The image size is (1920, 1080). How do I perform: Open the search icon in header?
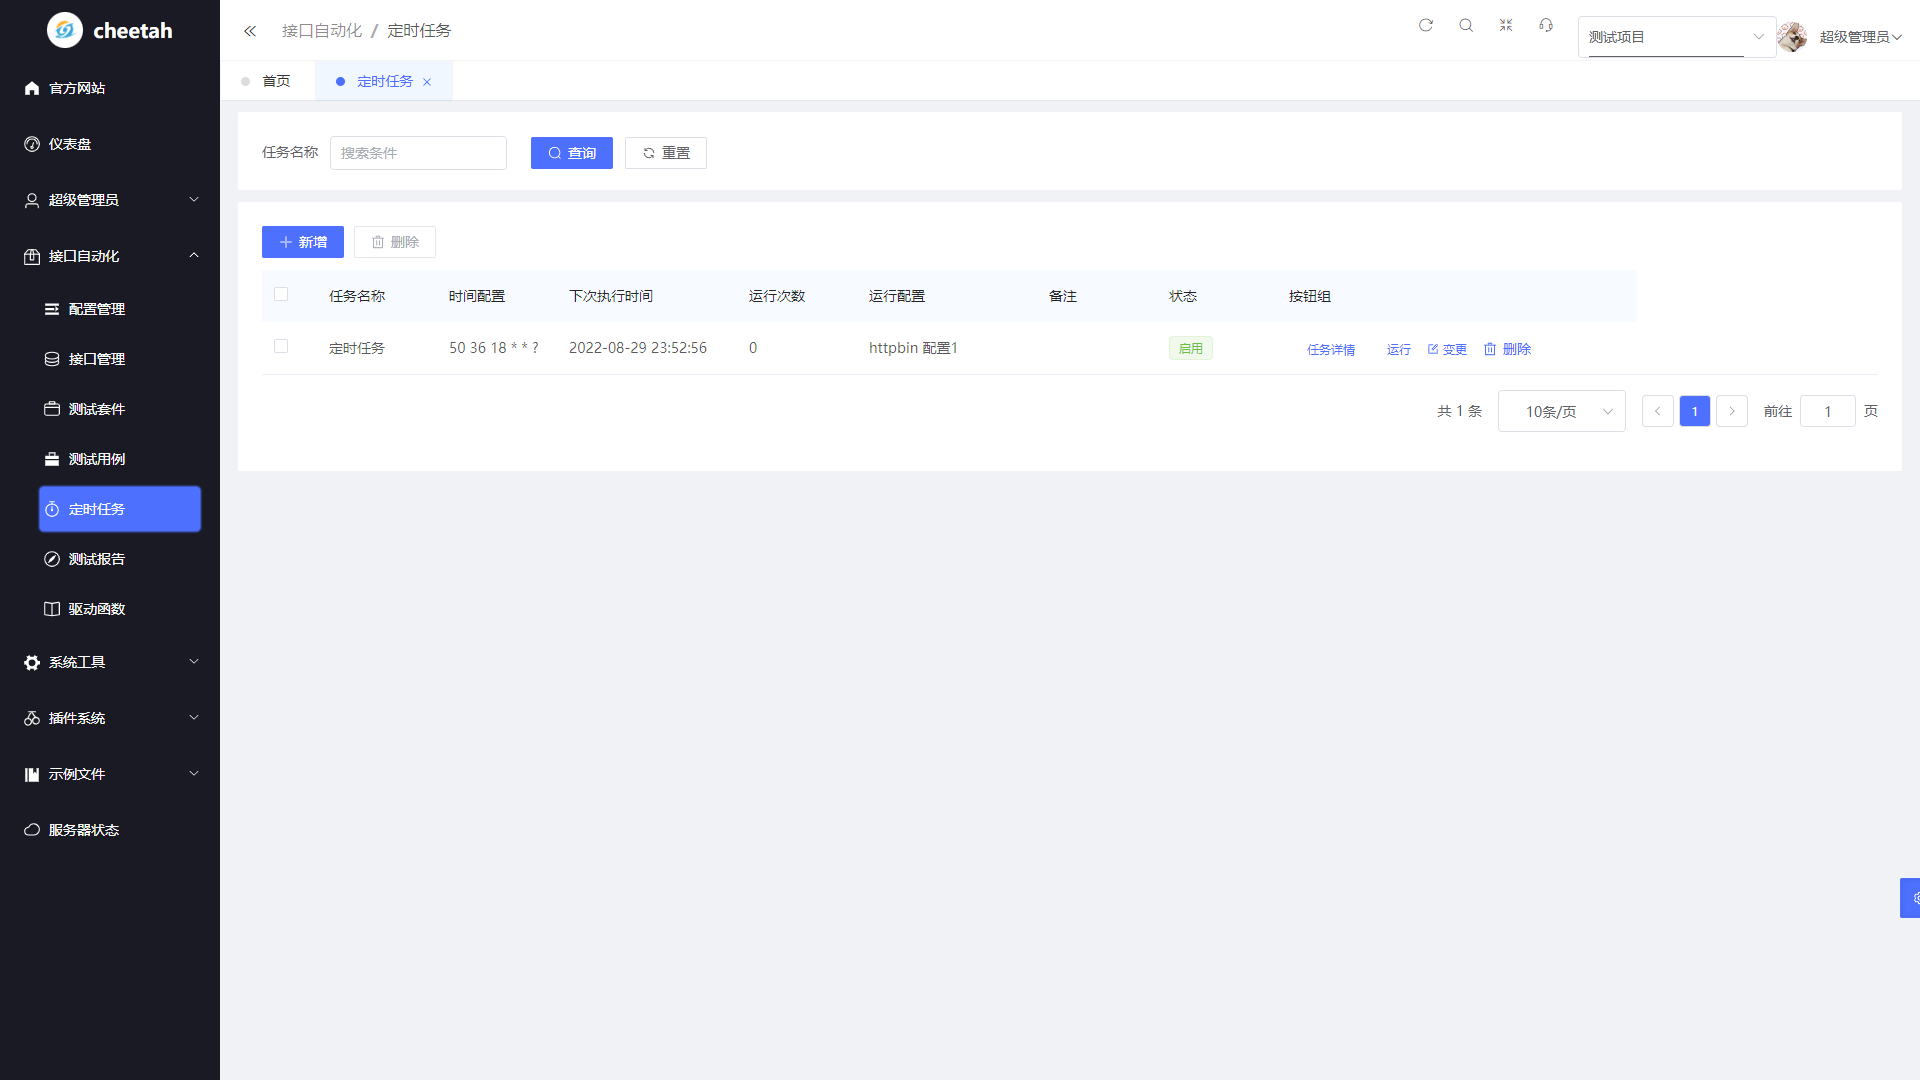(1466, 25)
